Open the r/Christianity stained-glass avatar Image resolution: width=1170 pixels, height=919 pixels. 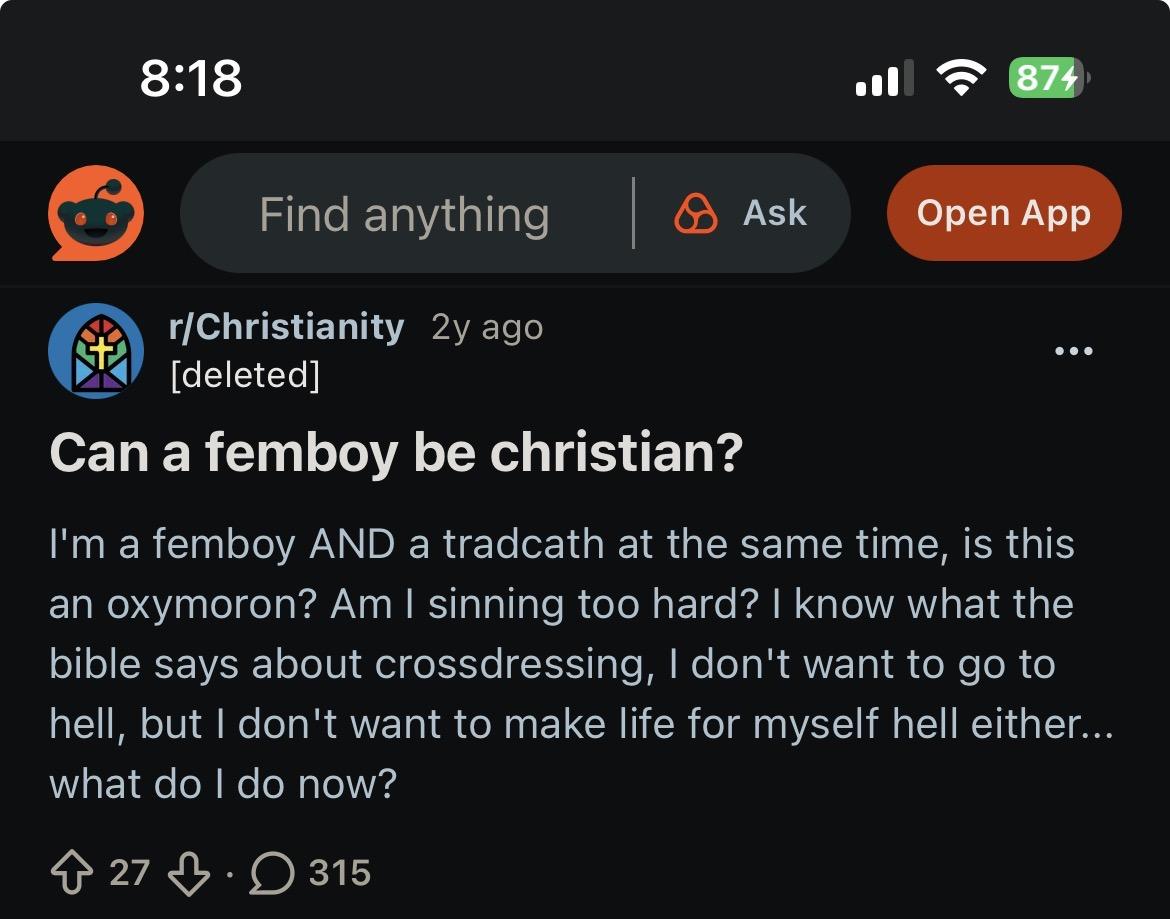tap(96, 351)
